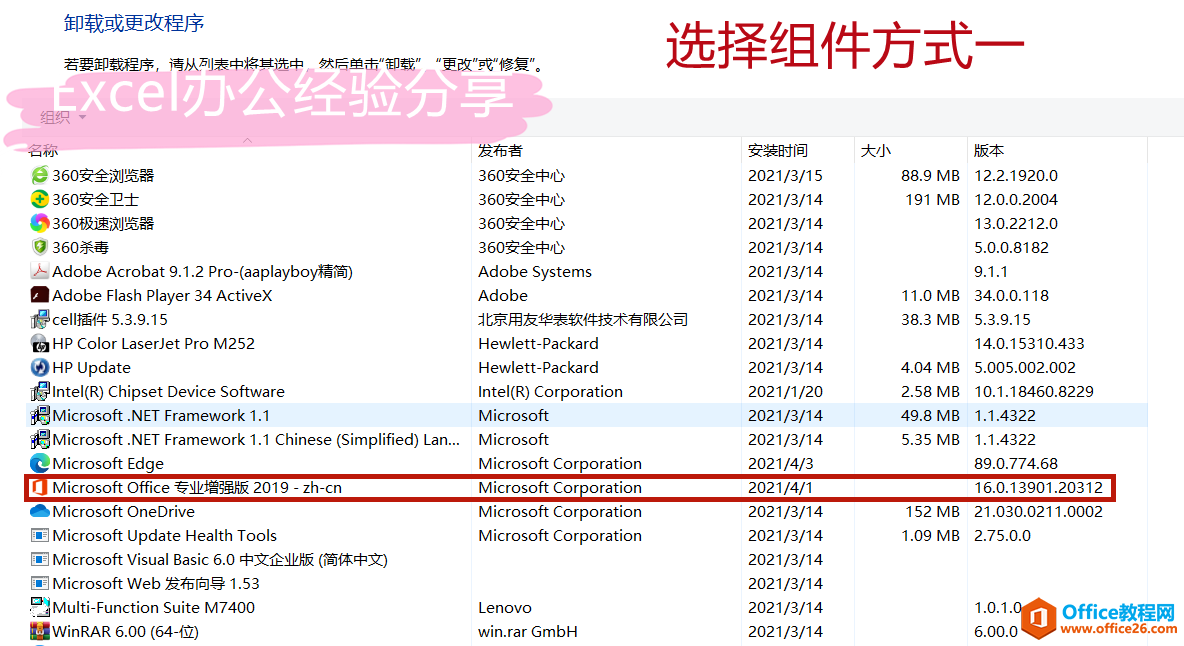
Task: Click the Intel(R) Corporation publisher cell
Action: coord(550,392)
